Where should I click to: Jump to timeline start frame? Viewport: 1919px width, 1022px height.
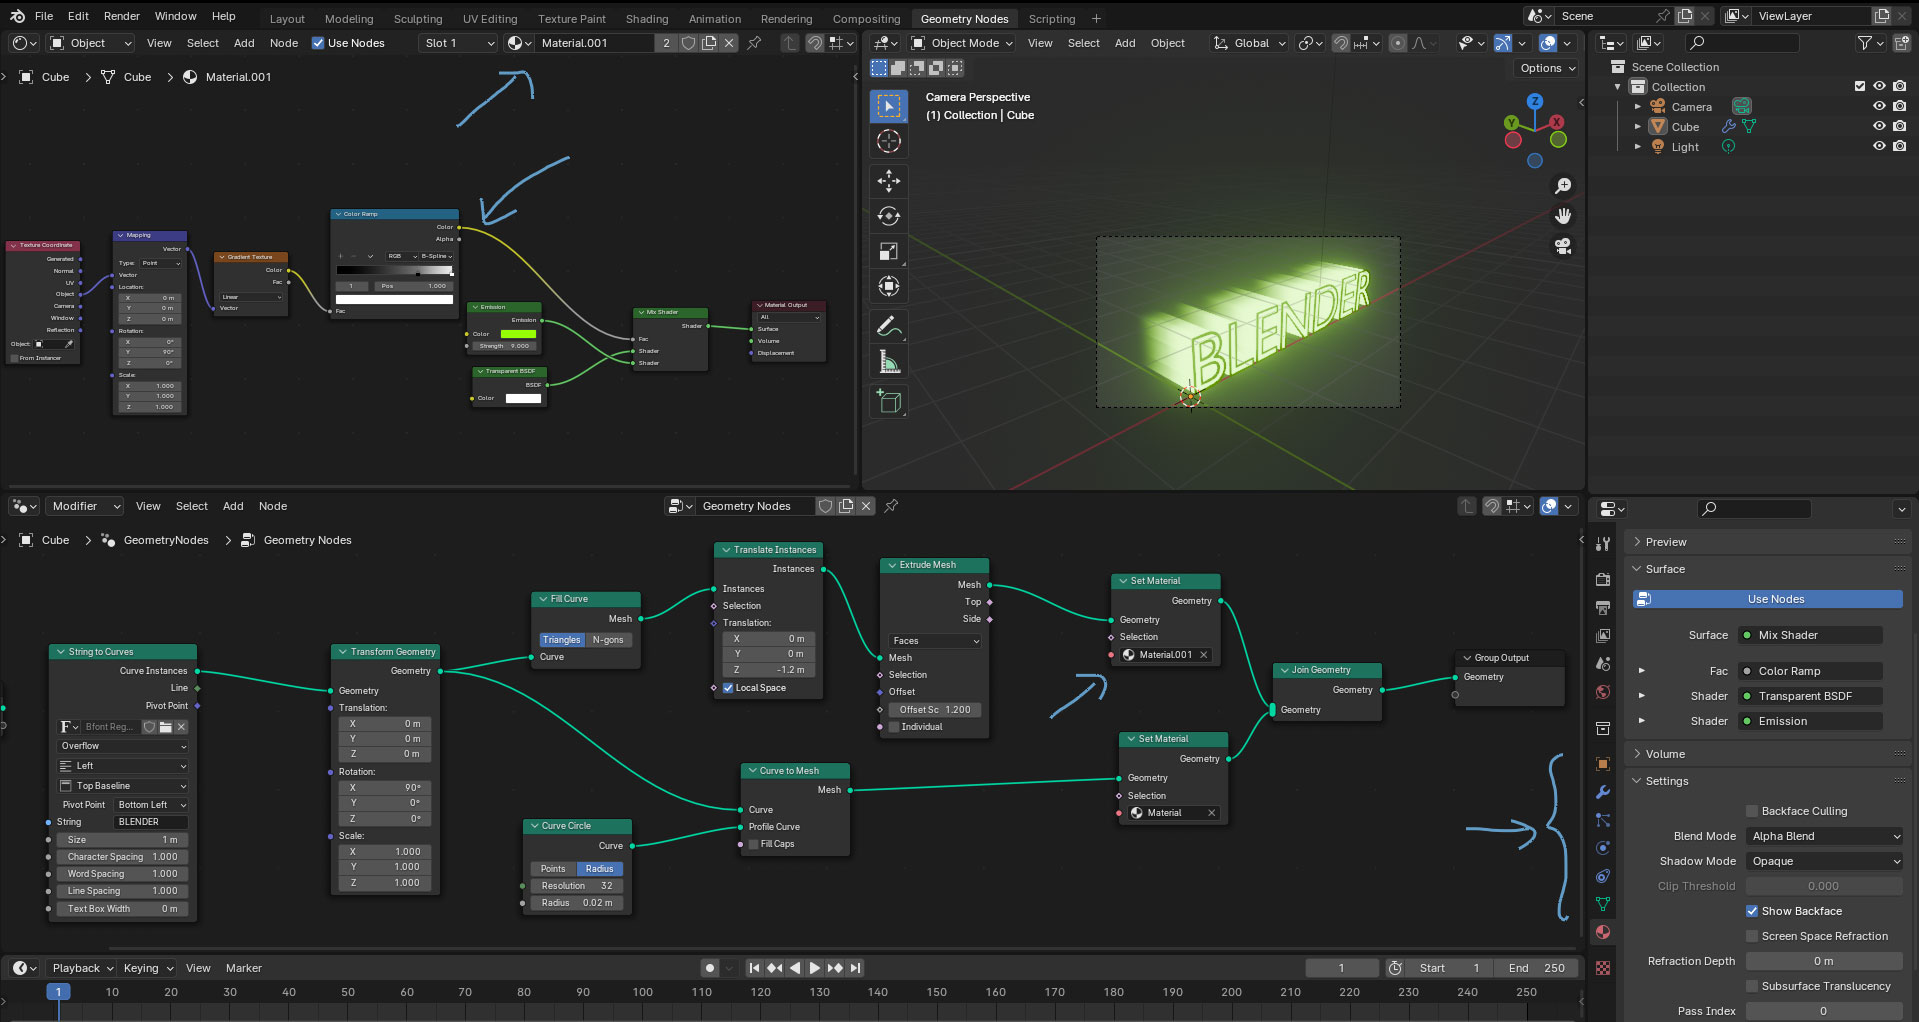[x=755, y=968]
